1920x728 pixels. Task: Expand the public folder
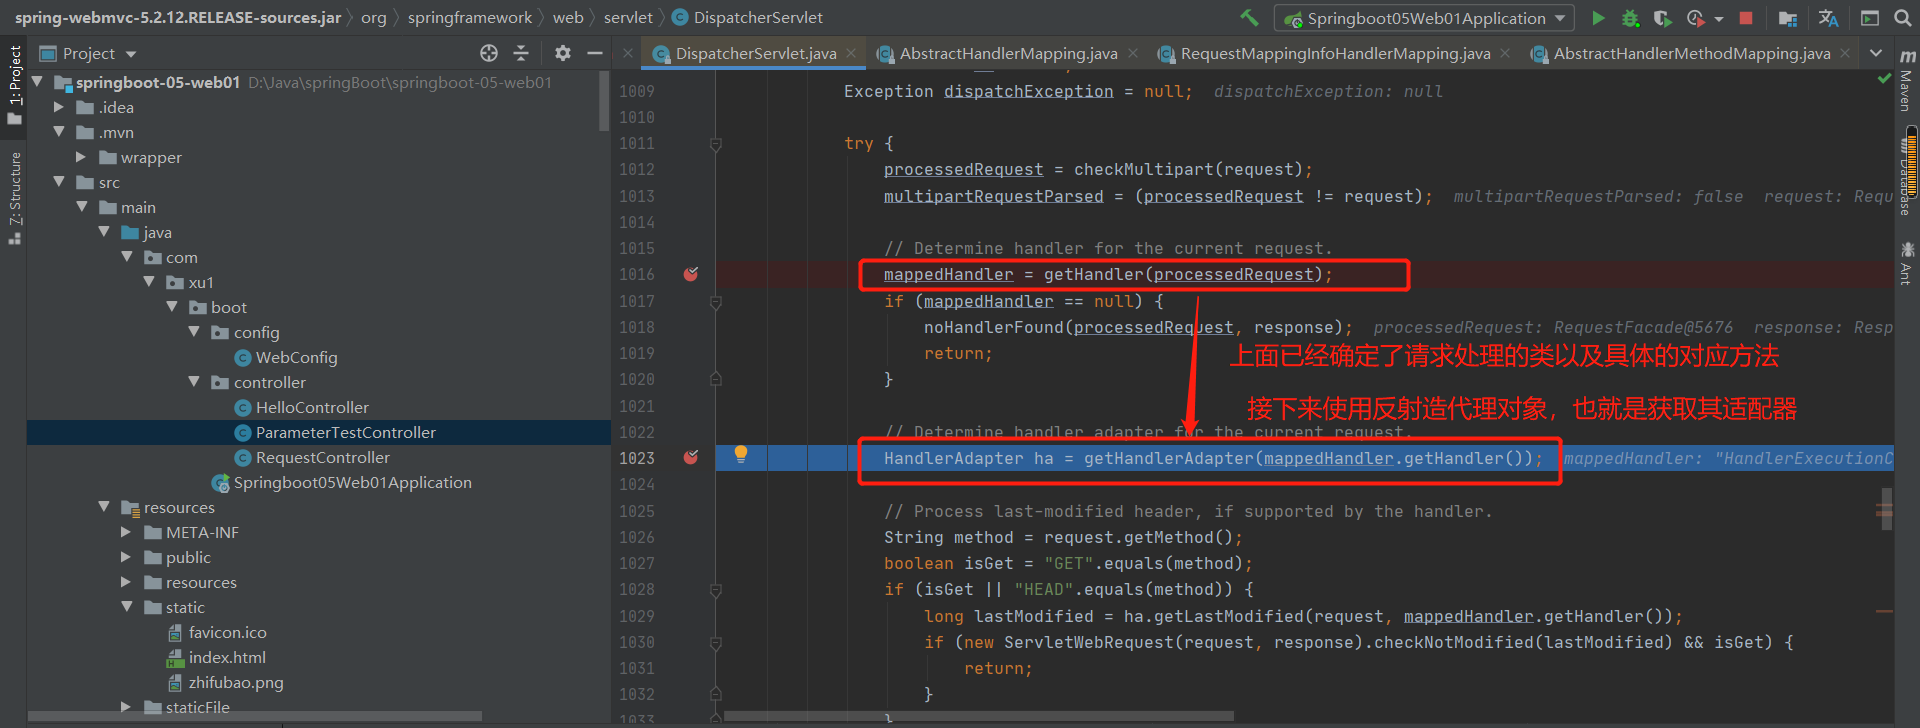126,557
